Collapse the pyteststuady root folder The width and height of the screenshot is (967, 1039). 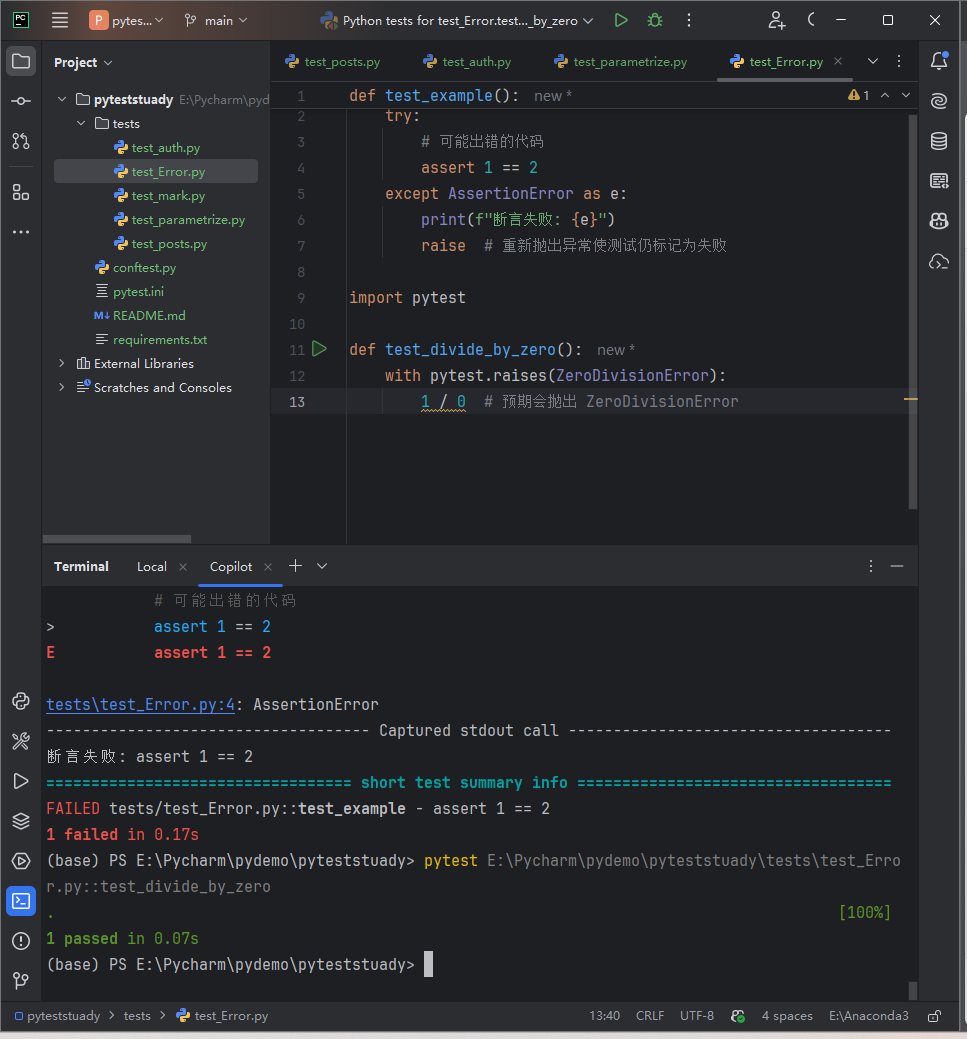tap(62, 99)
